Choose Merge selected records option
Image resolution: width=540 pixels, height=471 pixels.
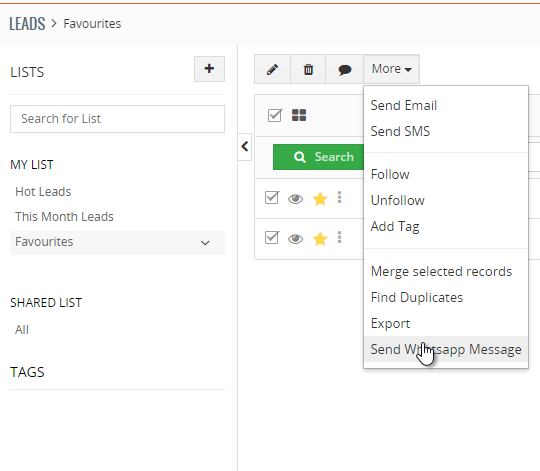442,272
